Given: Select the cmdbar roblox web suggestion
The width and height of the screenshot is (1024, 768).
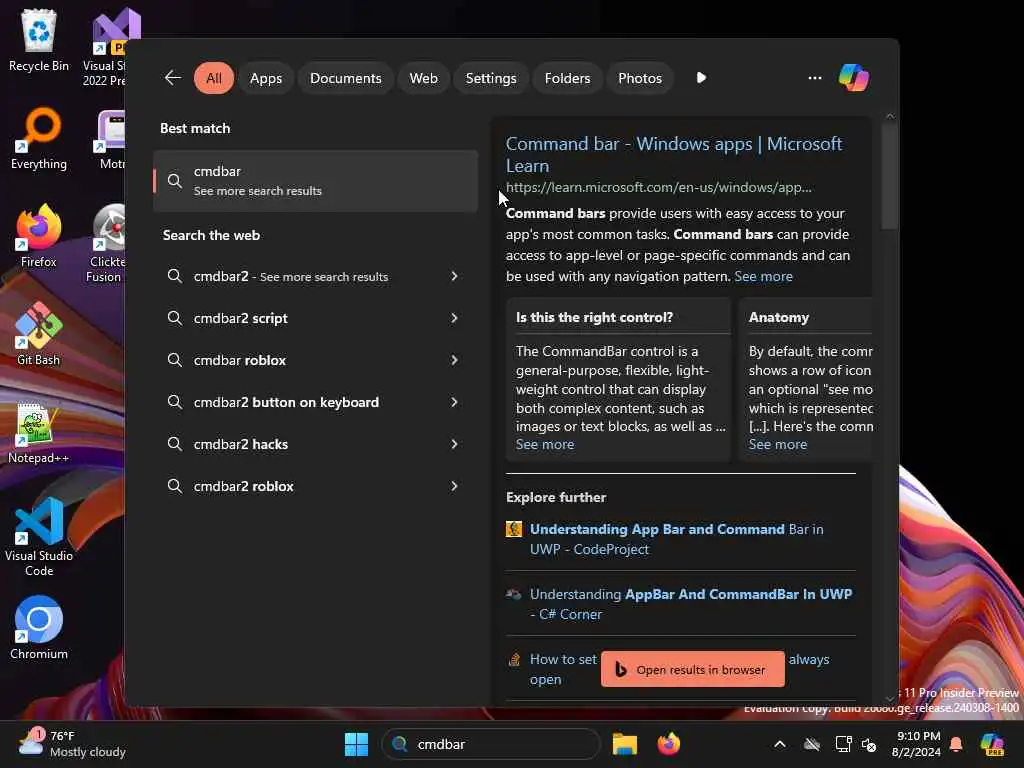Looking at the screenshot, I should [315, 360].
